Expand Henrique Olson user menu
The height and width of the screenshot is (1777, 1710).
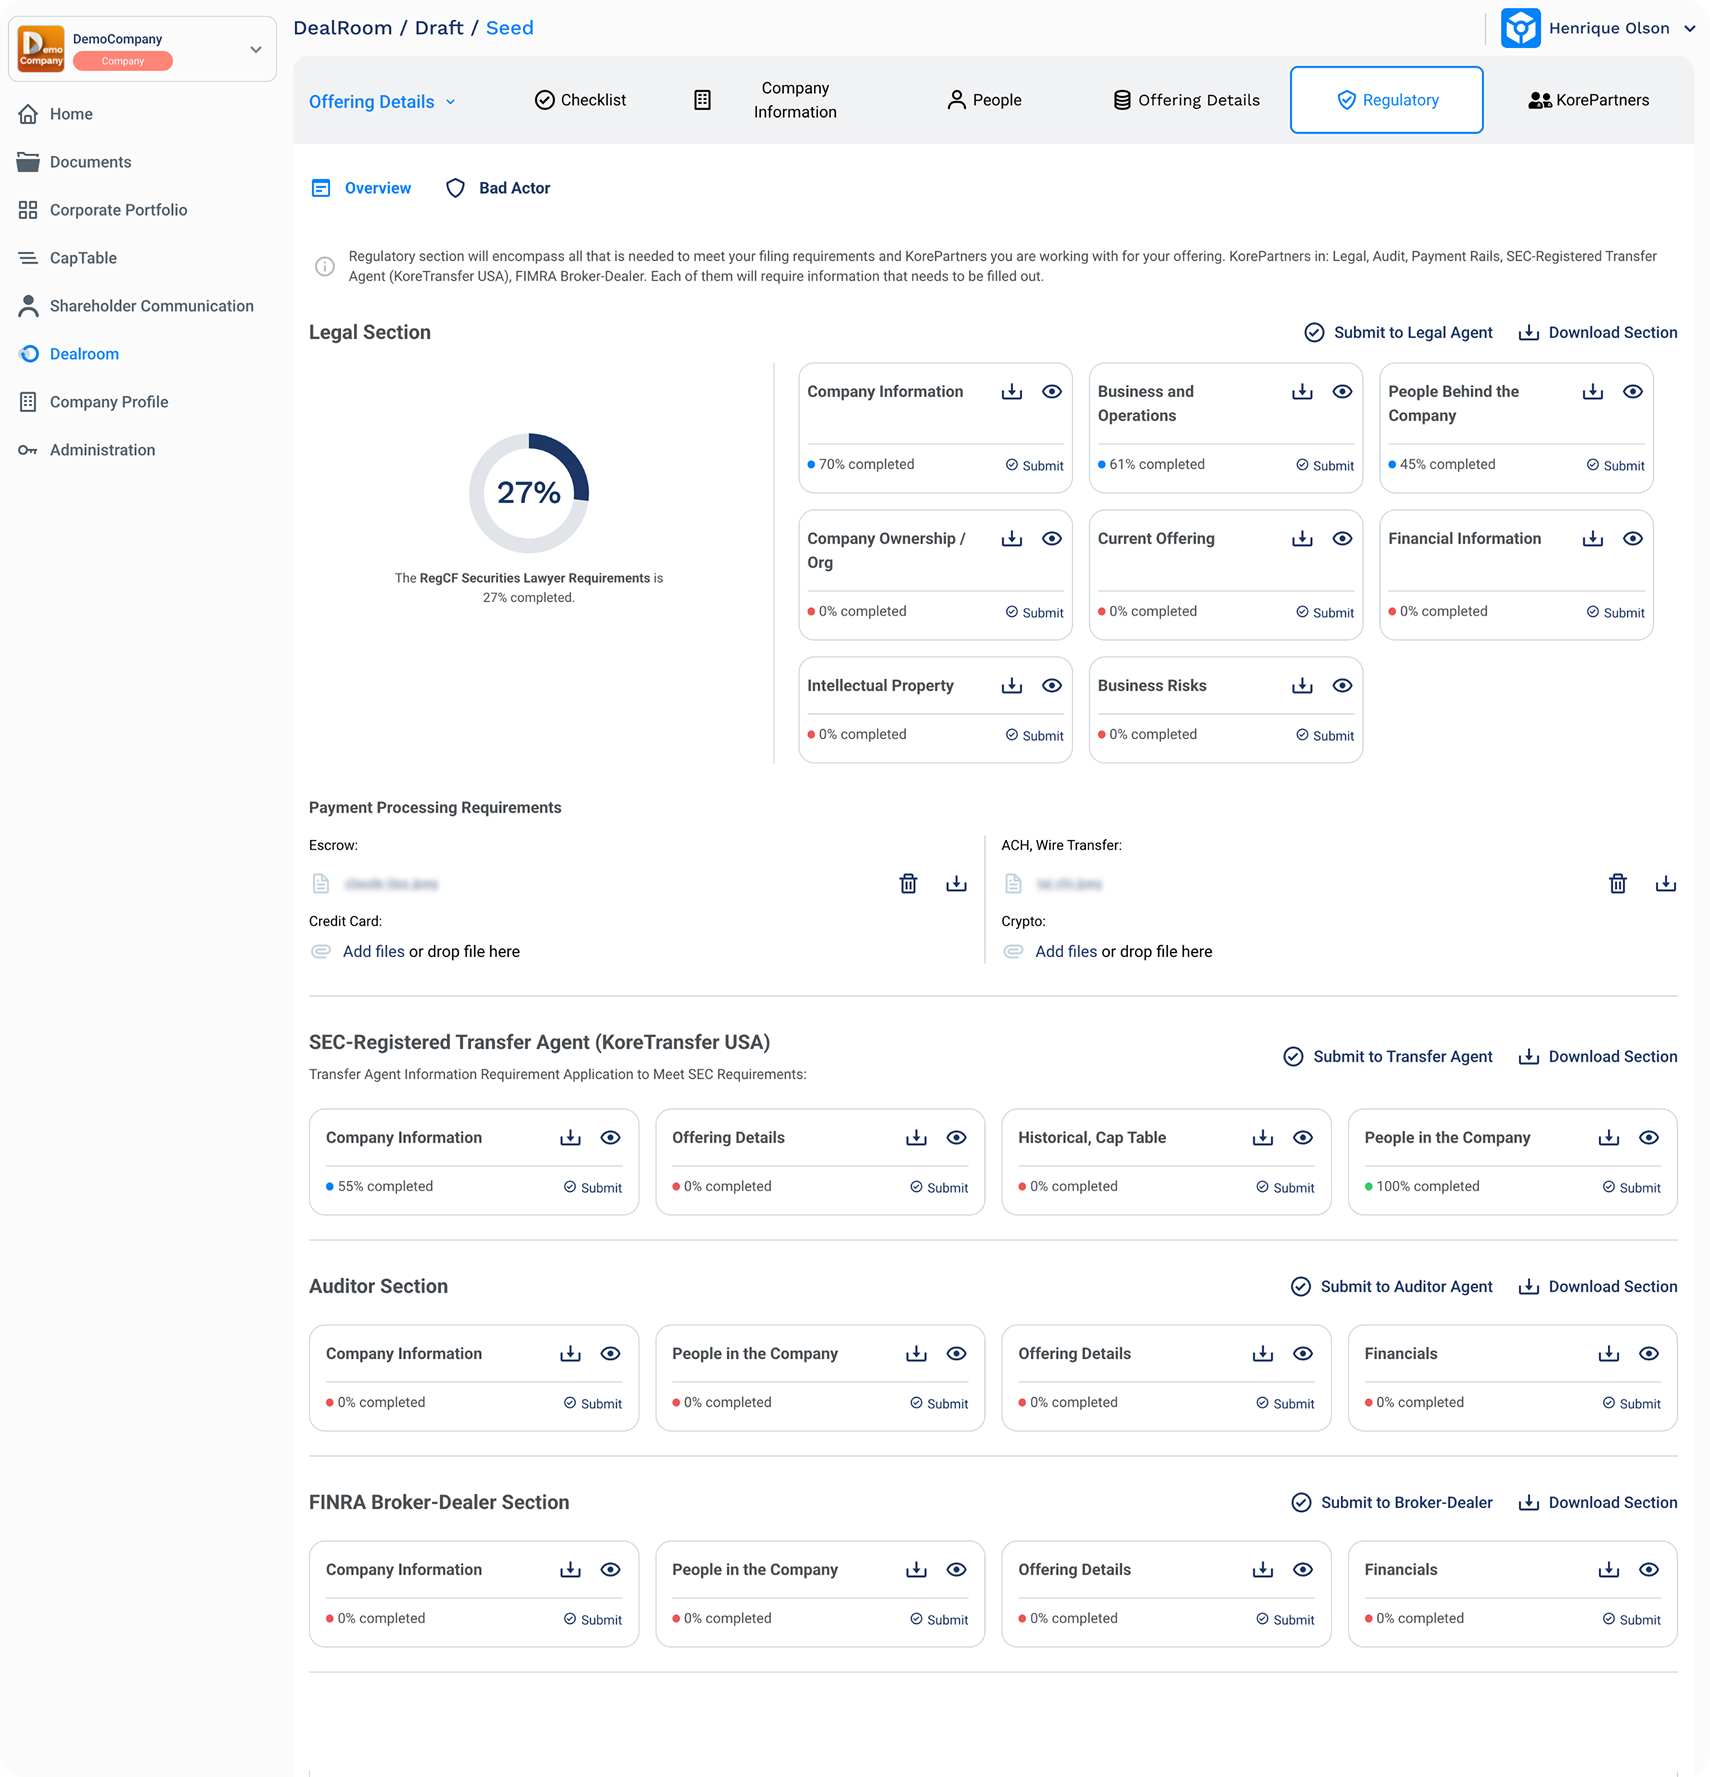[x=1690, y=28]
